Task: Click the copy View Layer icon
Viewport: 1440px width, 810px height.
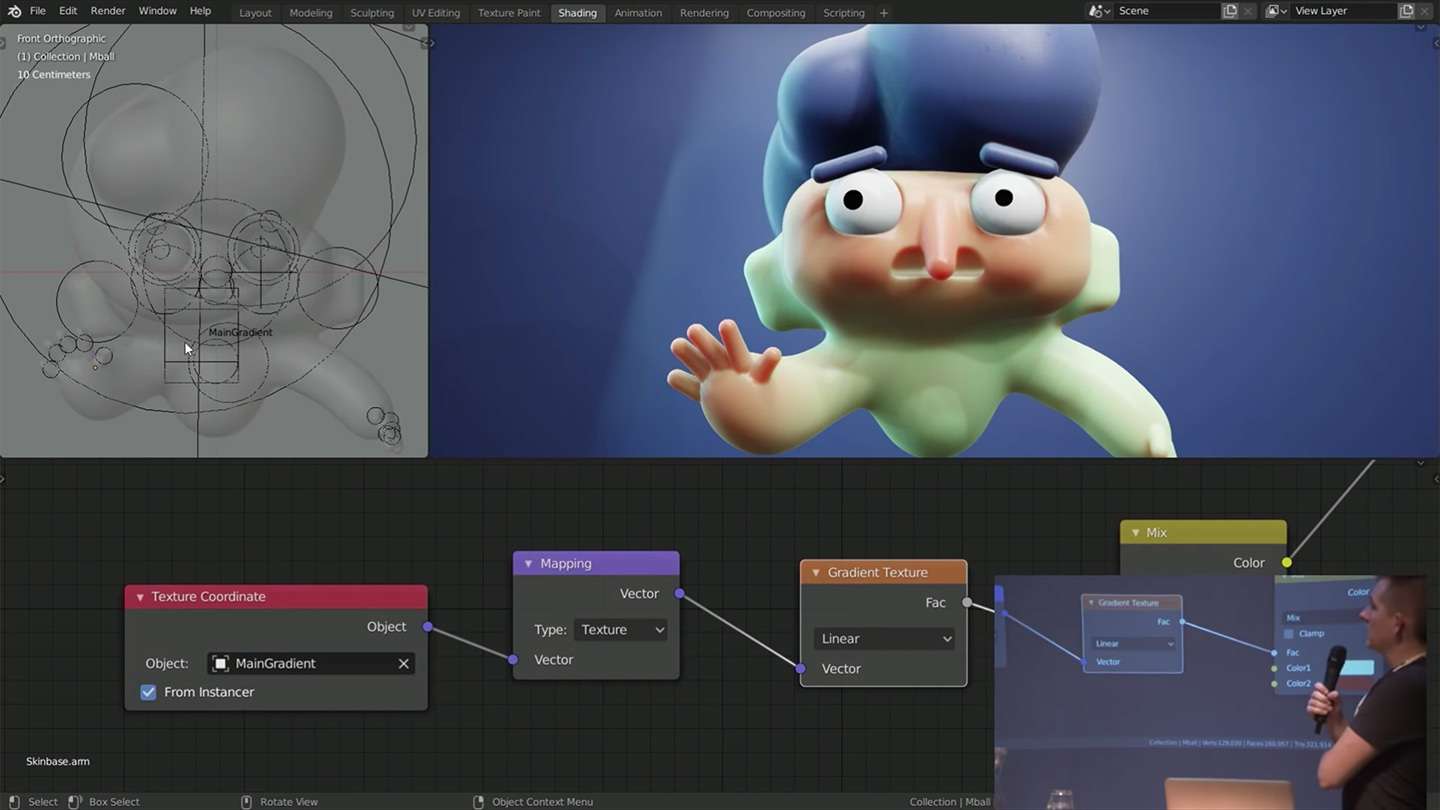Action: click(x=1405, y=10)
